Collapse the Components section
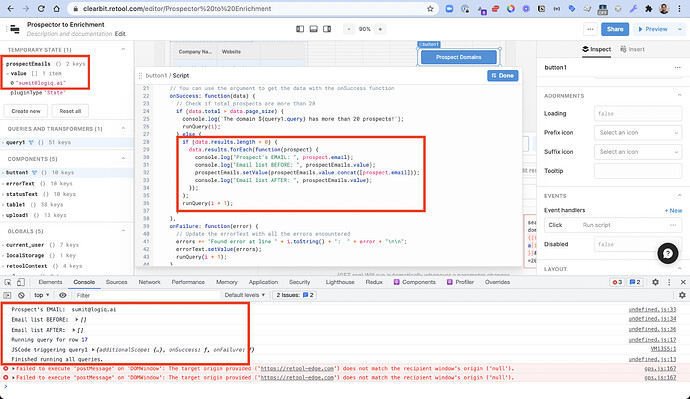The height and width of the screenshot is (399, 690). (123, 158)
